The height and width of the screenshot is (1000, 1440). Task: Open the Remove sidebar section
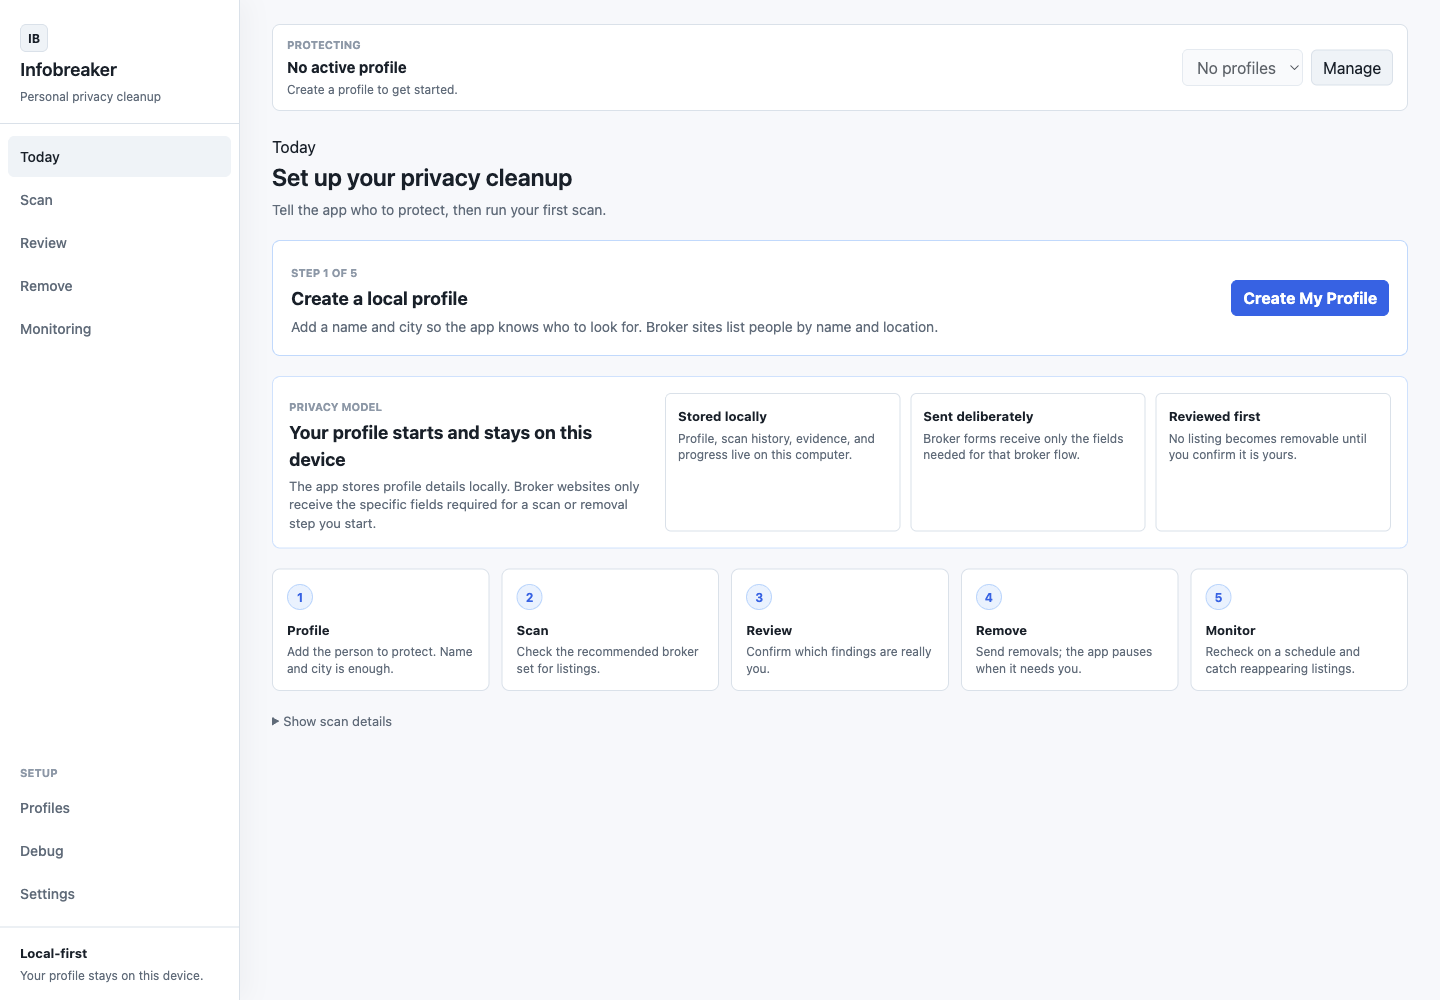click(x=119, y=286)
